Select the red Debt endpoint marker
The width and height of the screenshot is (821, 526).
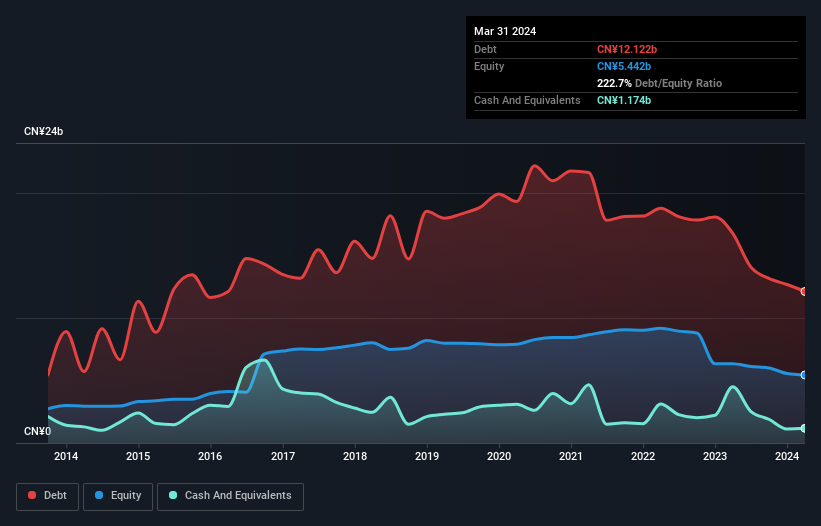point(804,292)
